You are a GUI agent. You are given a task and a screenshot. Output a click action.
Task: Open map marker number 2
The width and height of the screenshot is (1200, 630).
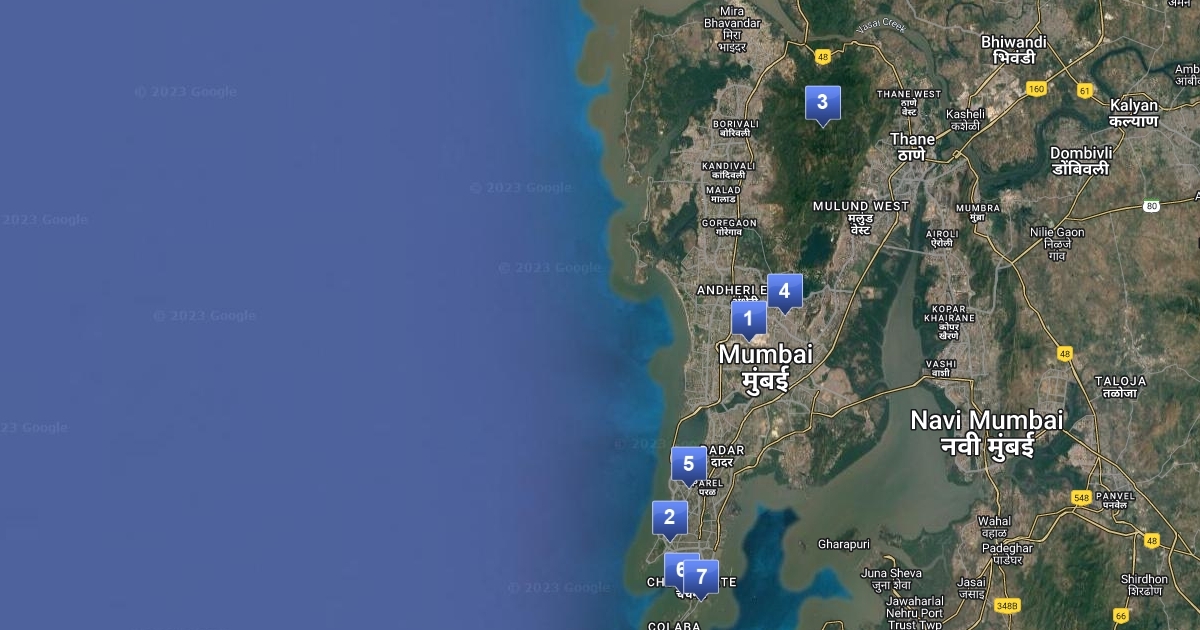coord(669,519)
